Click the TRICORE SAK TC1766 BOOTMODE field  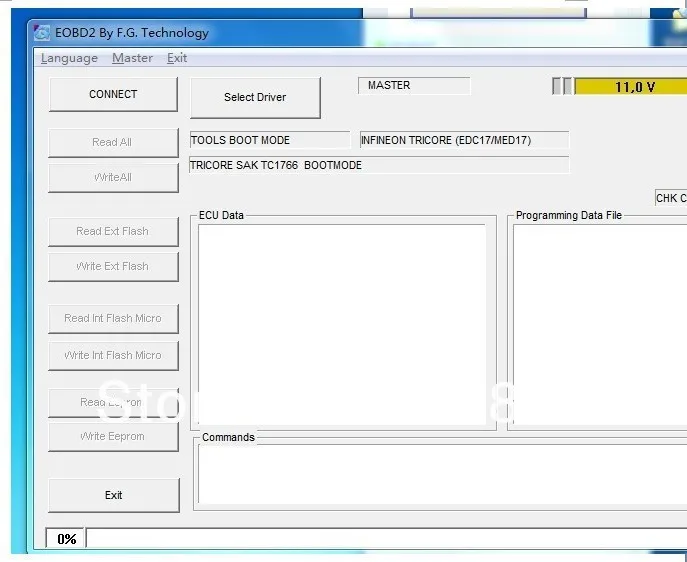click(x=379, y=165)
